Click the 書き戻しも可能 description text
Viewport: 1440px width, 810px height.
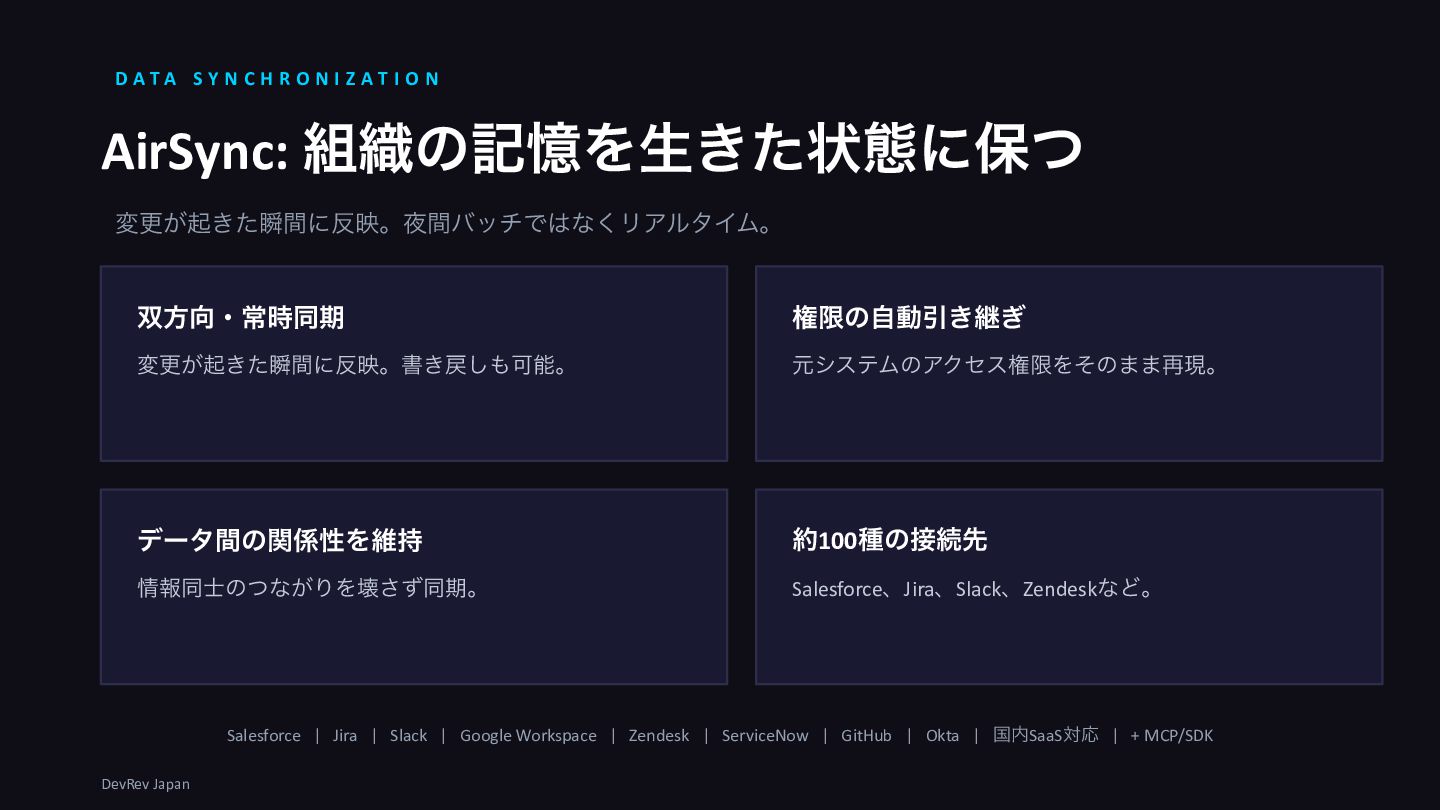coord(354,365)
